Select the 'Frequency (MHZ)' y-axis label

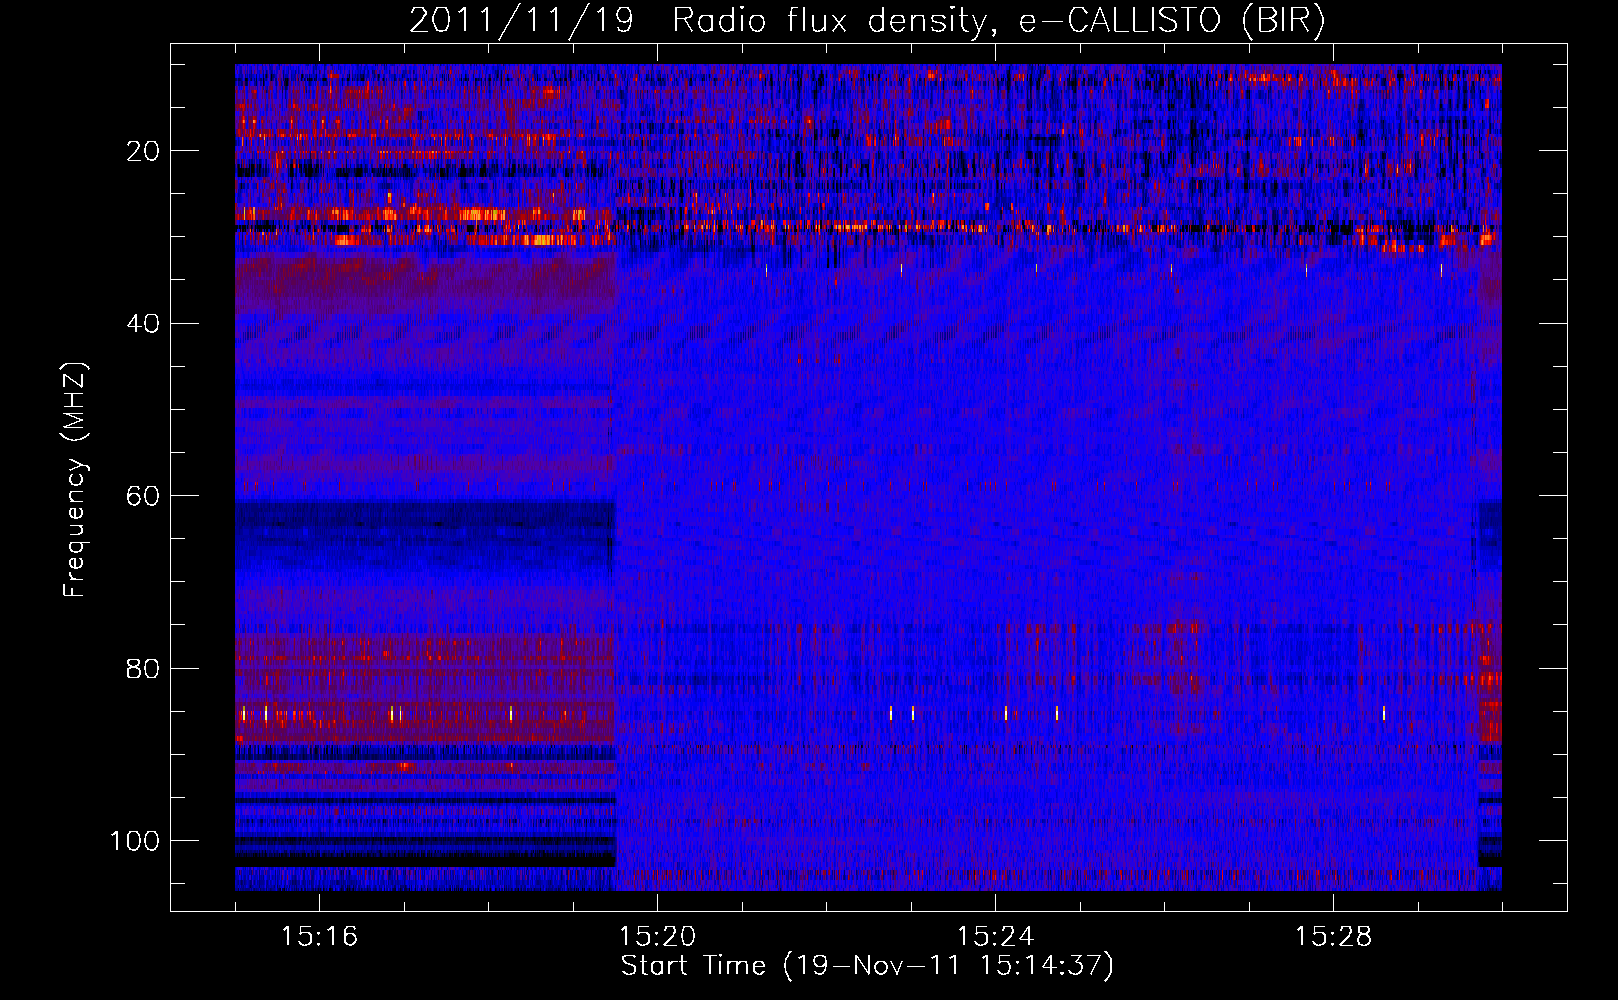tap(75, 480)
